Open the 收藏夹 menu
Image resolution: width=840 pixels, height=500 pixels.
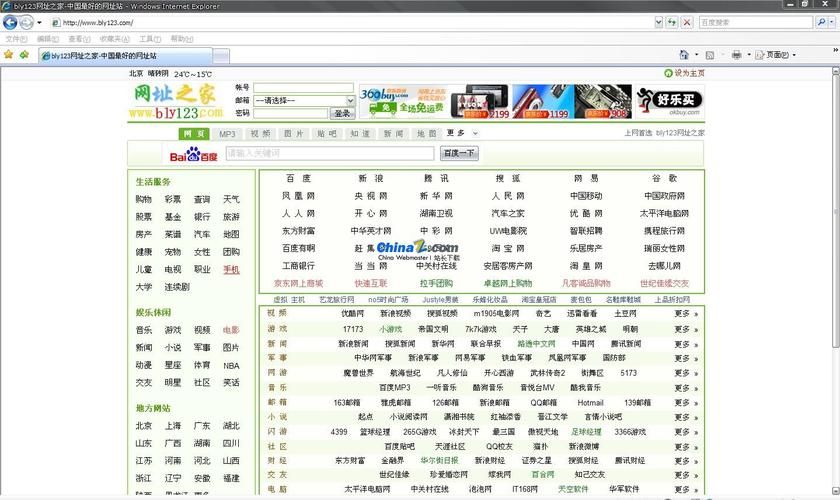[115, 39]
